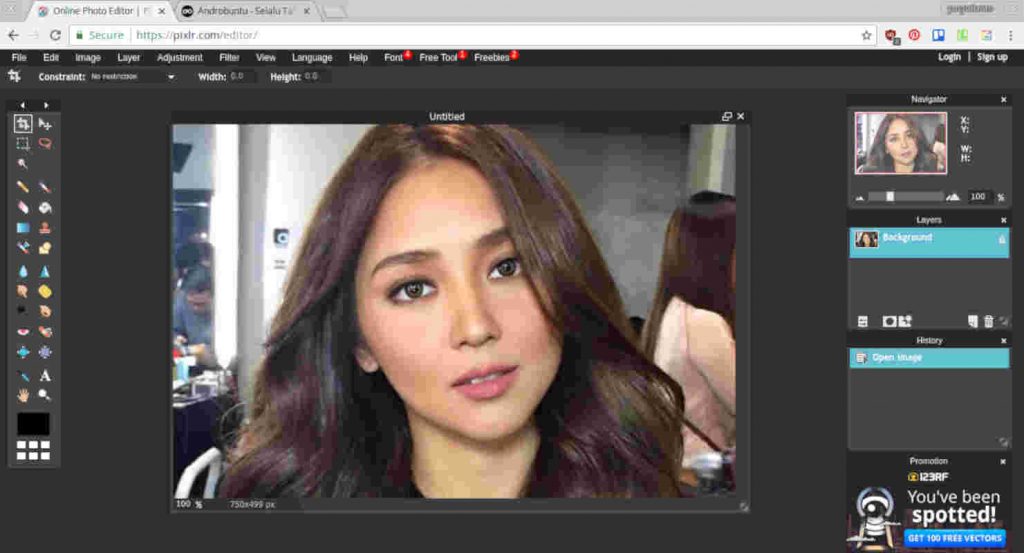The width and height of the screenshot is (1024, 553).
Task: Maximize the Untitled image window
Action: pyautogui.click(x=727, y=117)
